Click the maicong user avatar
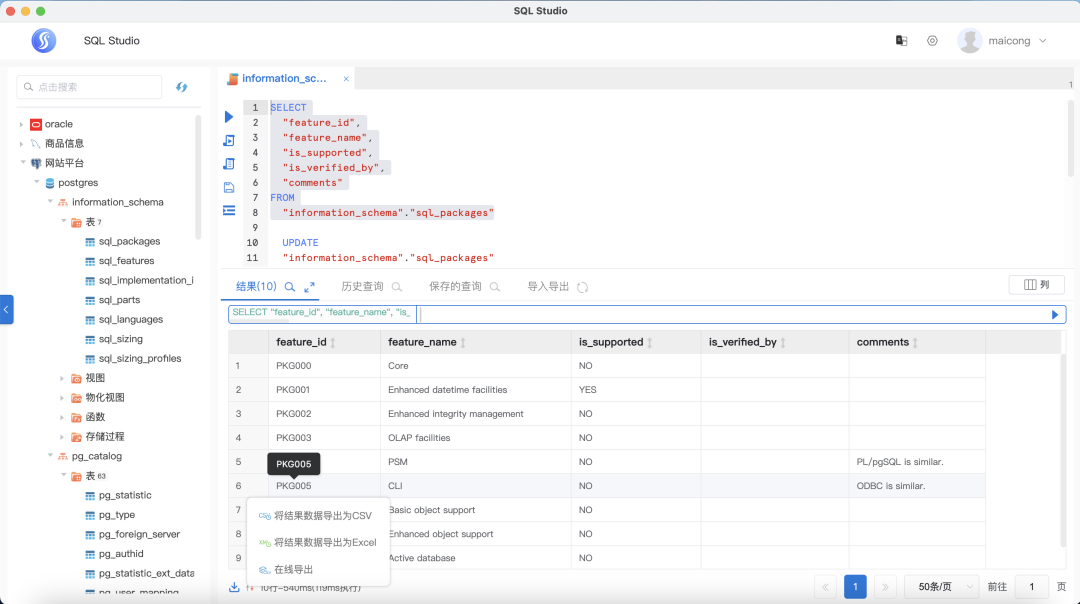This screenshot has width=1080, height=604. (x=969, y=41)
